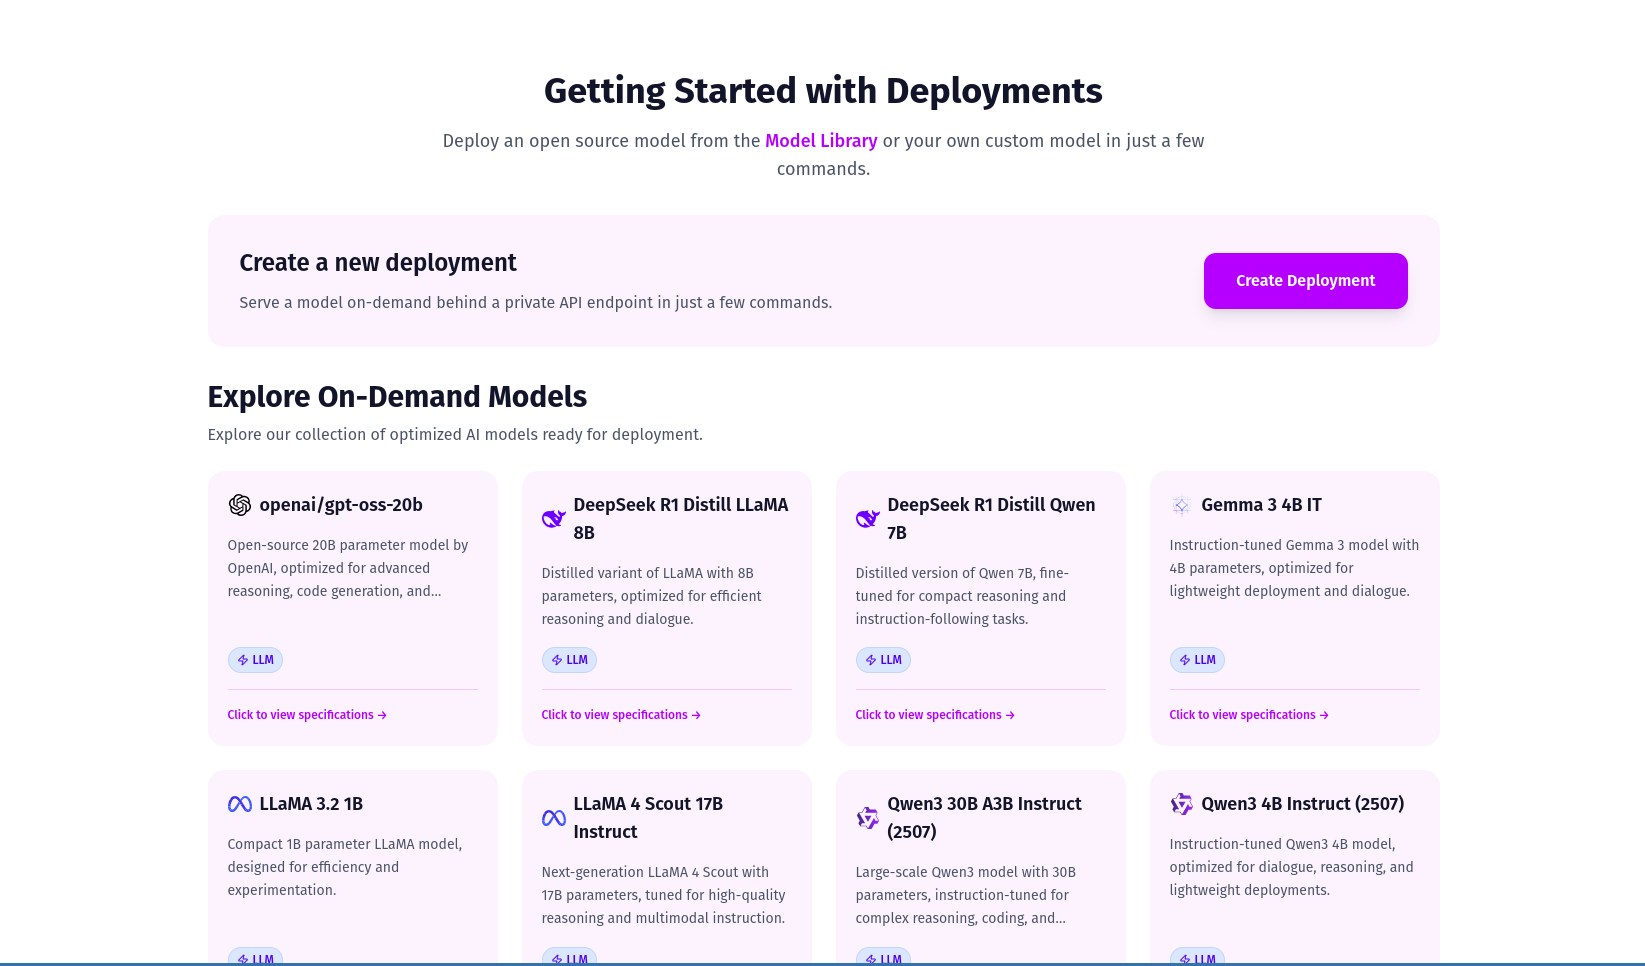1645x966 pixels.
Task: Click the Gemma sparkle icon on Gemma 3 4B IT
Action: coord(1182,505)
